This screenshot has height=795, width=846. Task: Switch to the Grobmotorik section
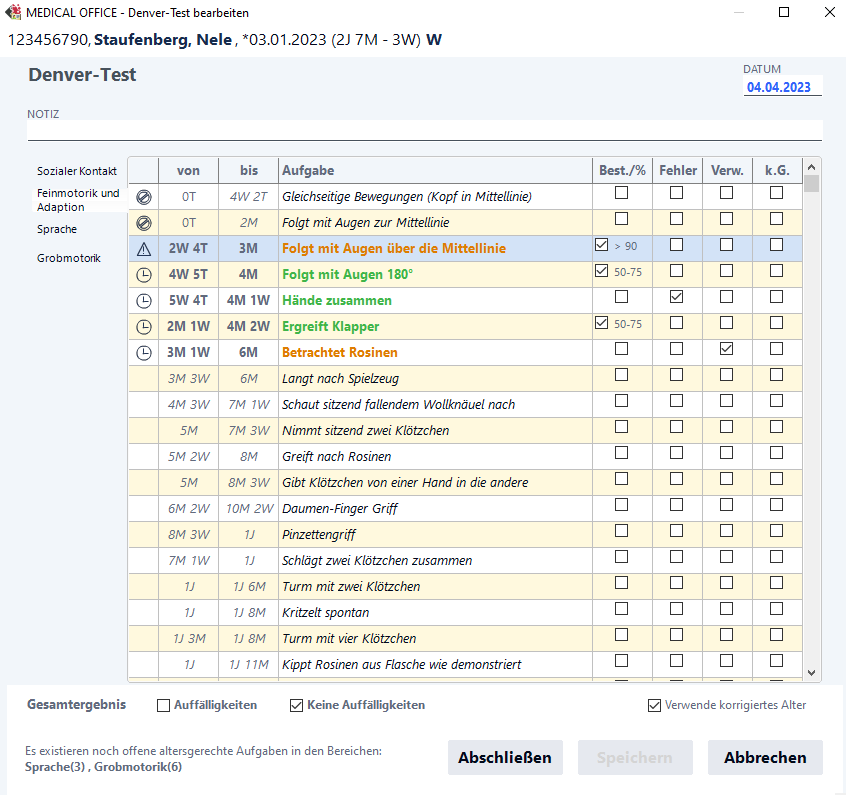(69, 258)
